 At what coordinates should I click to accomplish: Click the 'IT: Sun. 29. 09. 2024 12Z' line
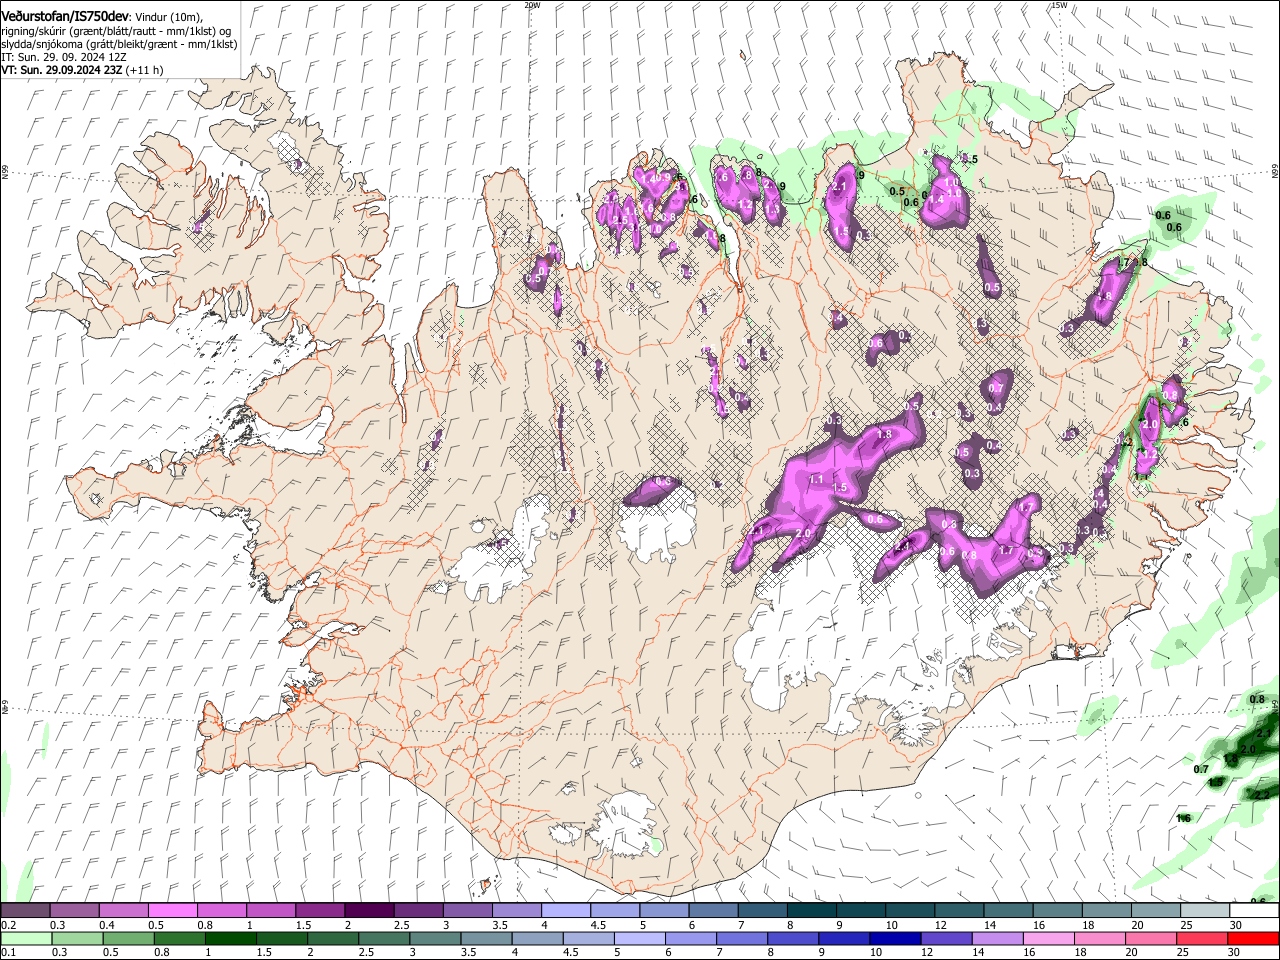[63, 57]
